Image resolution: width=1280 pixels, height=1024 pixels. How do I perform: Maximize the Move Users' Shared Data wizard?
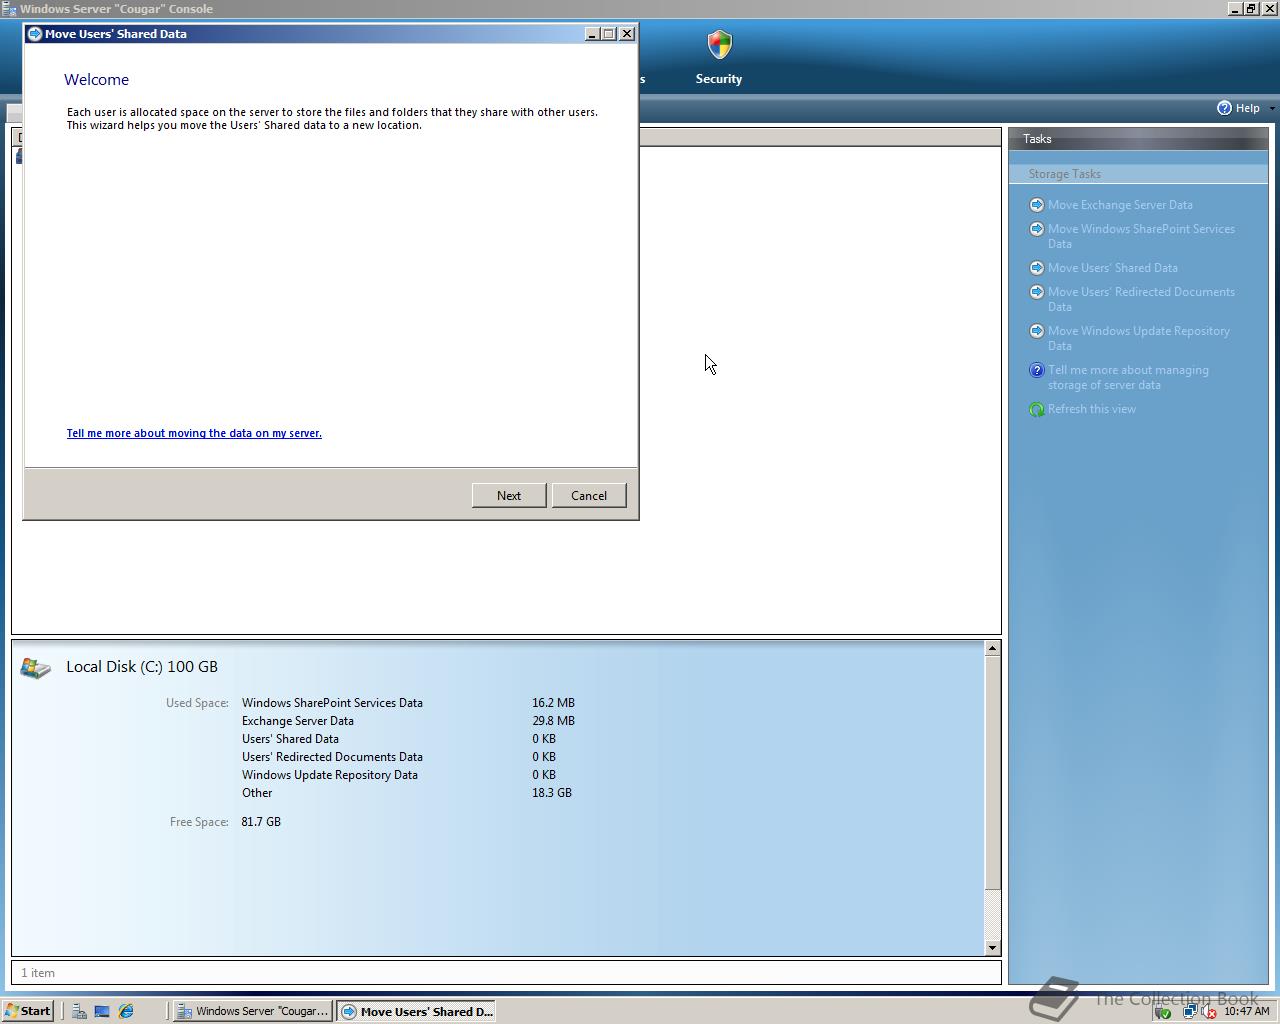pyautogui.click(x=609, y=33)
